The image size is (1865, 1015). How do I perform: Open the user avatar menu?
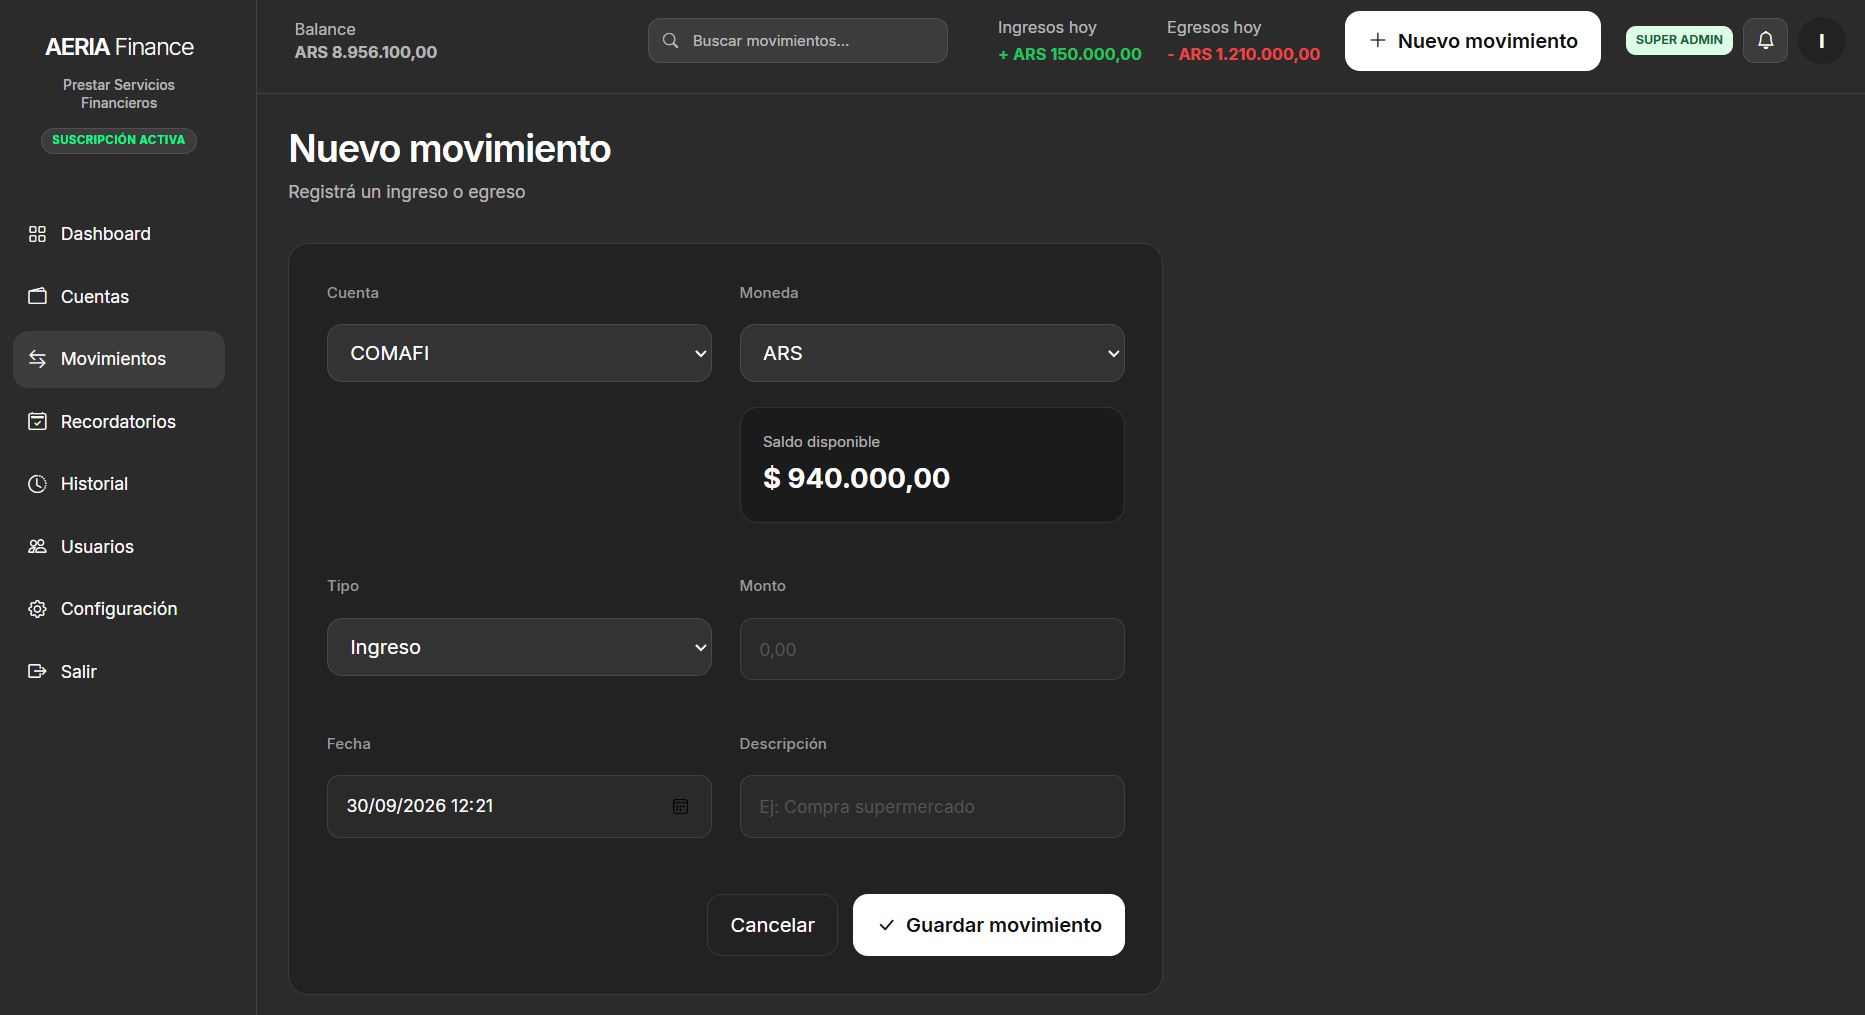click(x=1821, y=41)
